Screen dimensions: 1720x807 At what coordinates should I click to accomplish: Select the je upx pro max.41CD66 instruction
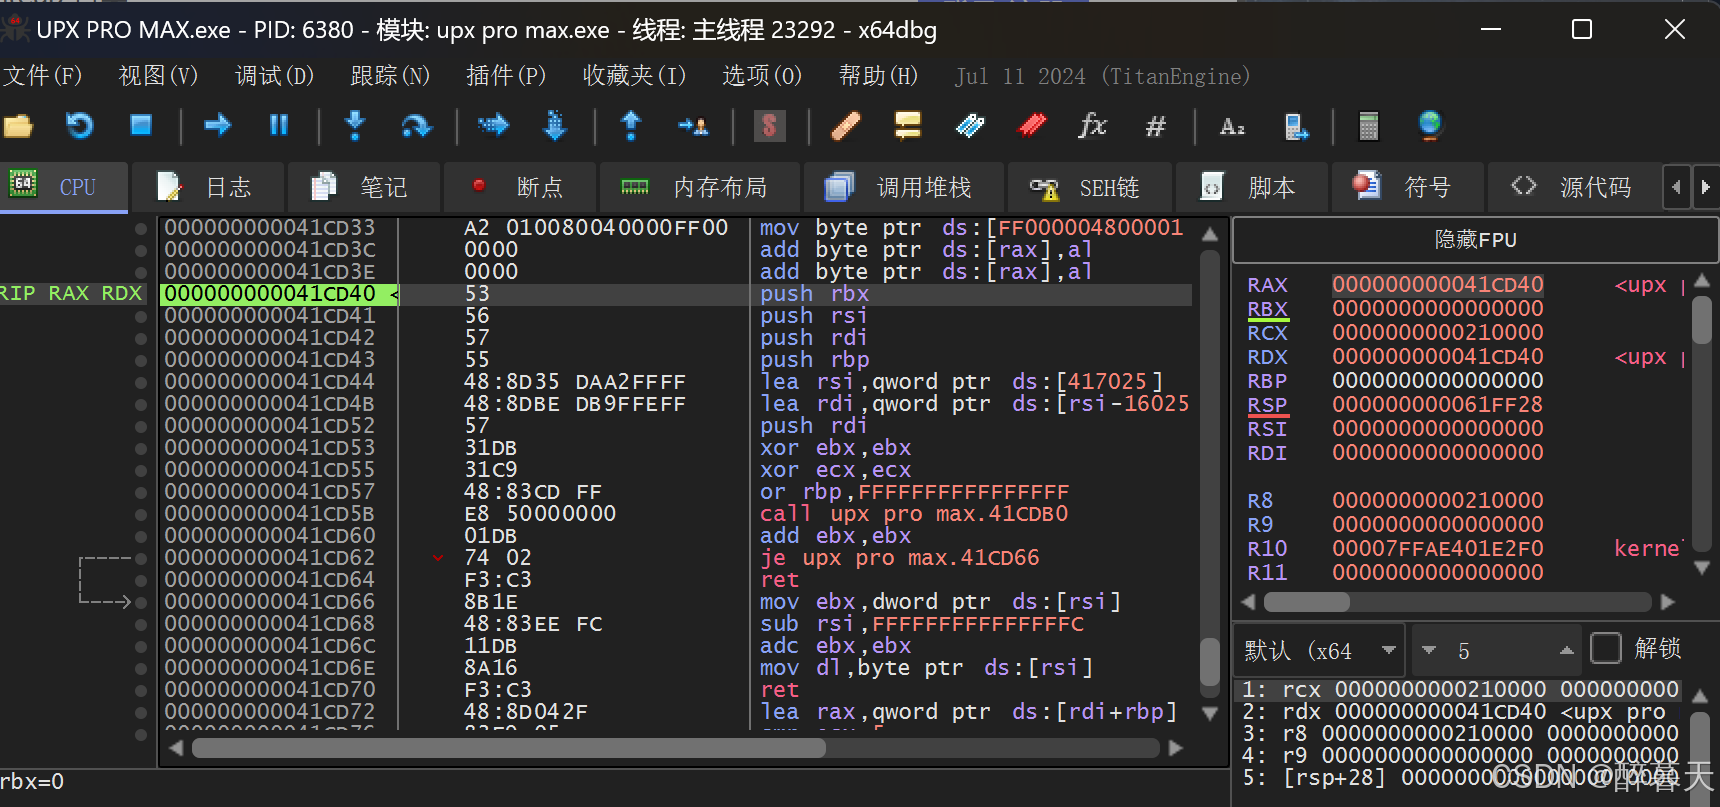tap(899, 558)
